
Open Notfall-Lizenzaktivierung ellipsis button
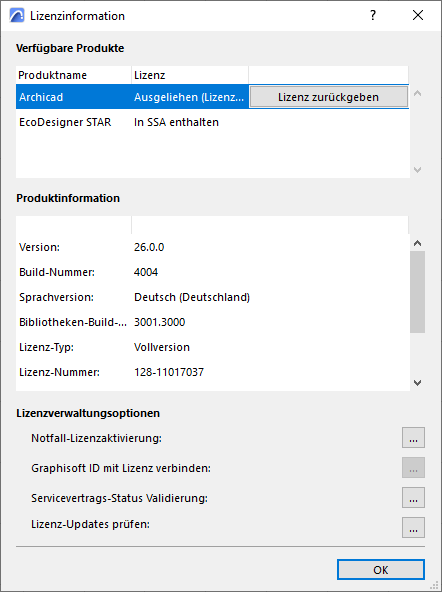(413, 438)
